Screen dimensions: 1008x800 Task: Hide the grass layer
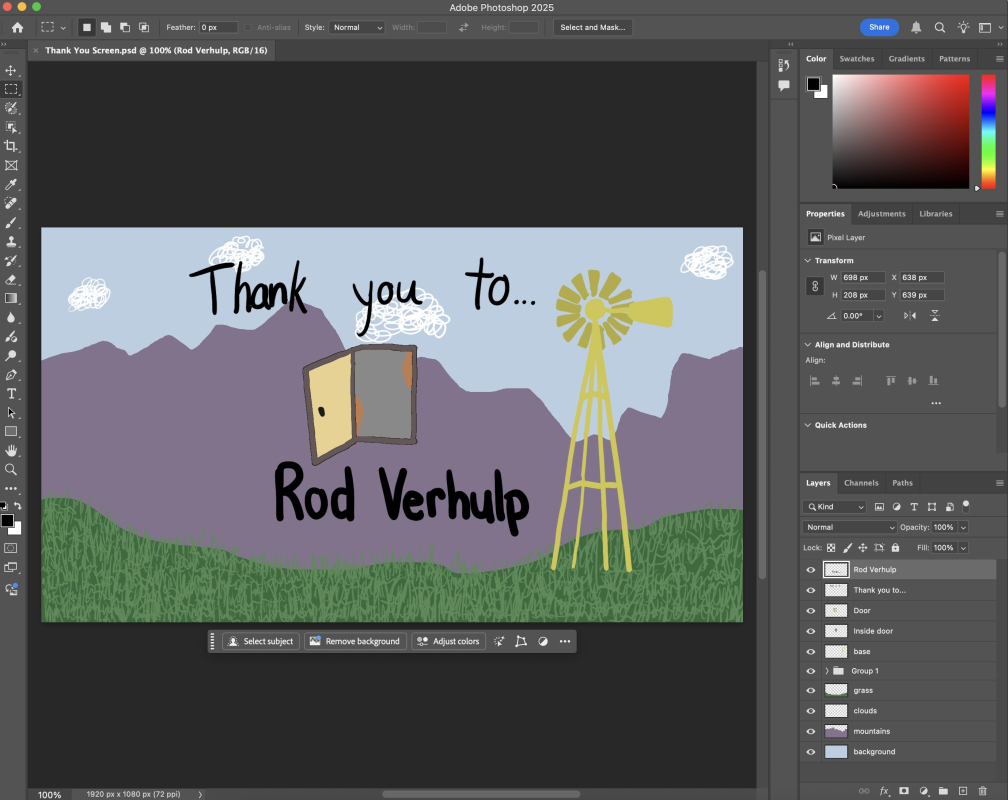[811, 691]
